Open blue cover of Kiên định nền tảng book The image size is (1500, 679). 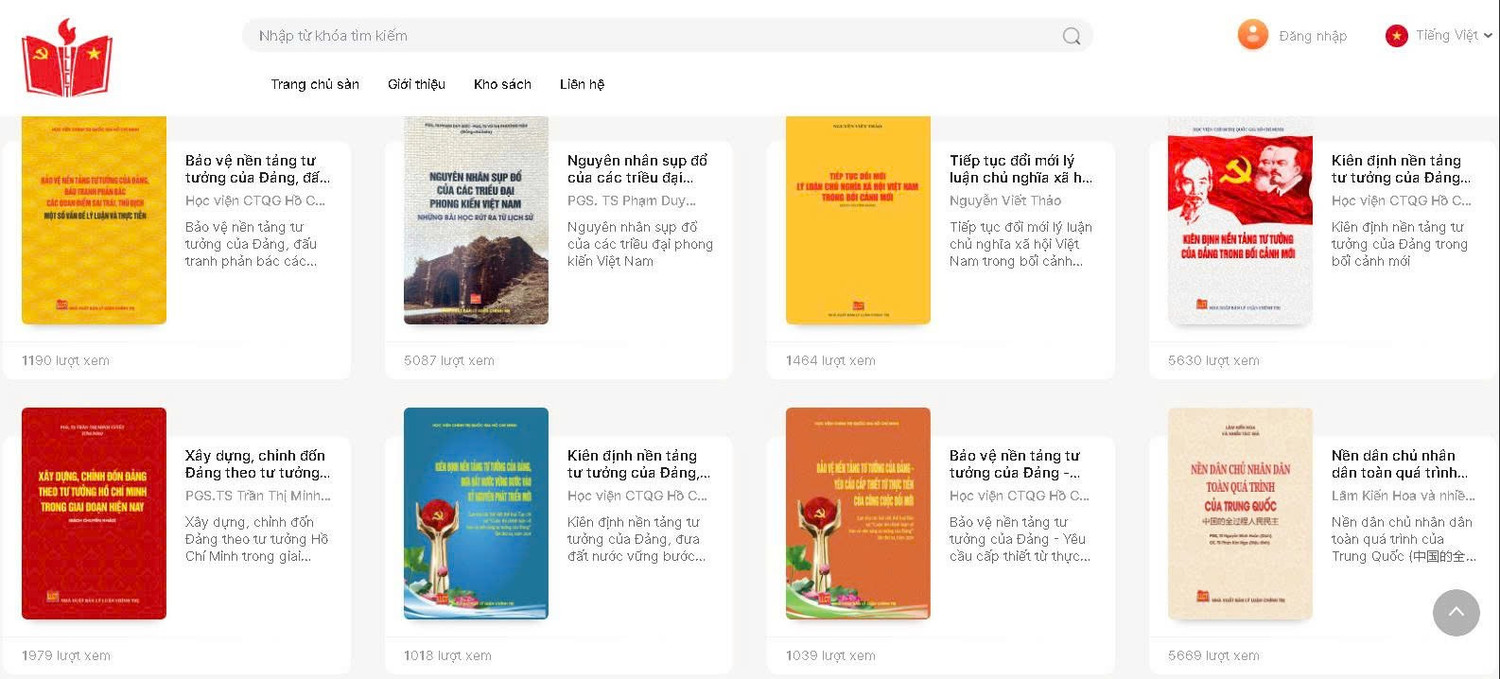tap(476, 513)
